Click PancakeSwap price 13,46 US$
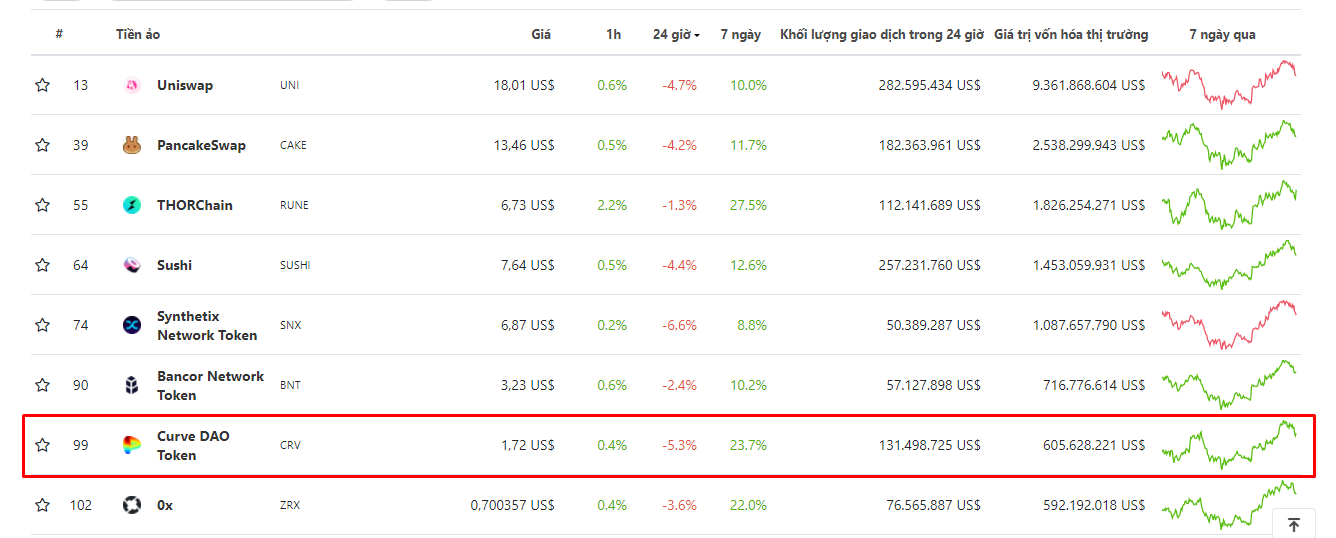This screenshot has width=1336, height=538. (x=524, y=145)
